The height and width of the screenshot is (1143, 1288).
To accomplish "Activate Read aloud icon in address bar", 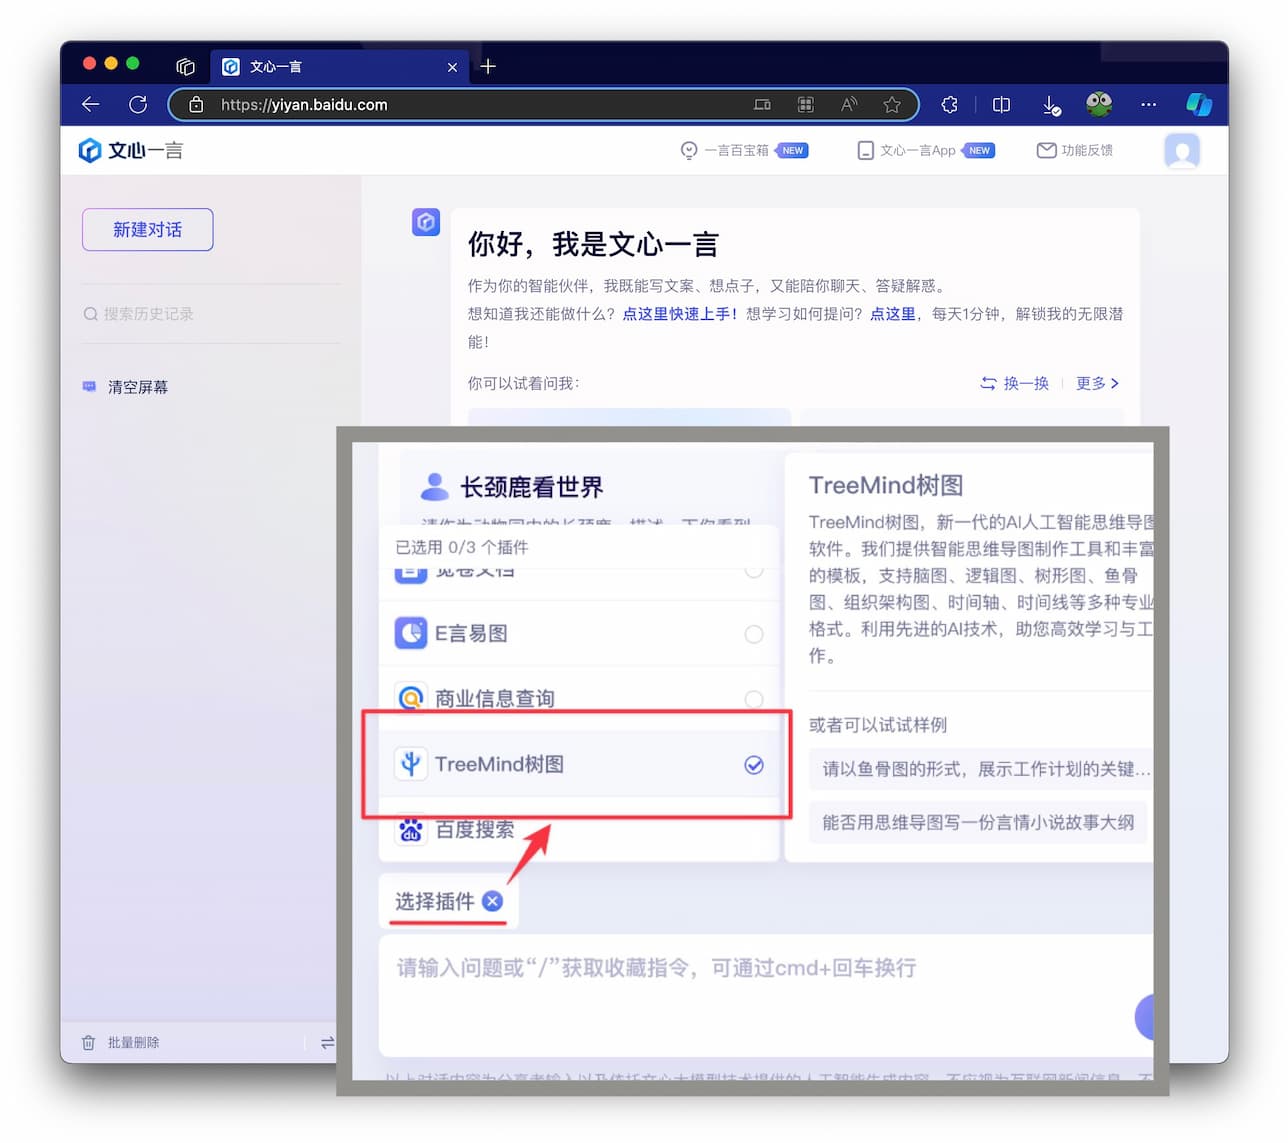I will pos(849,104).
